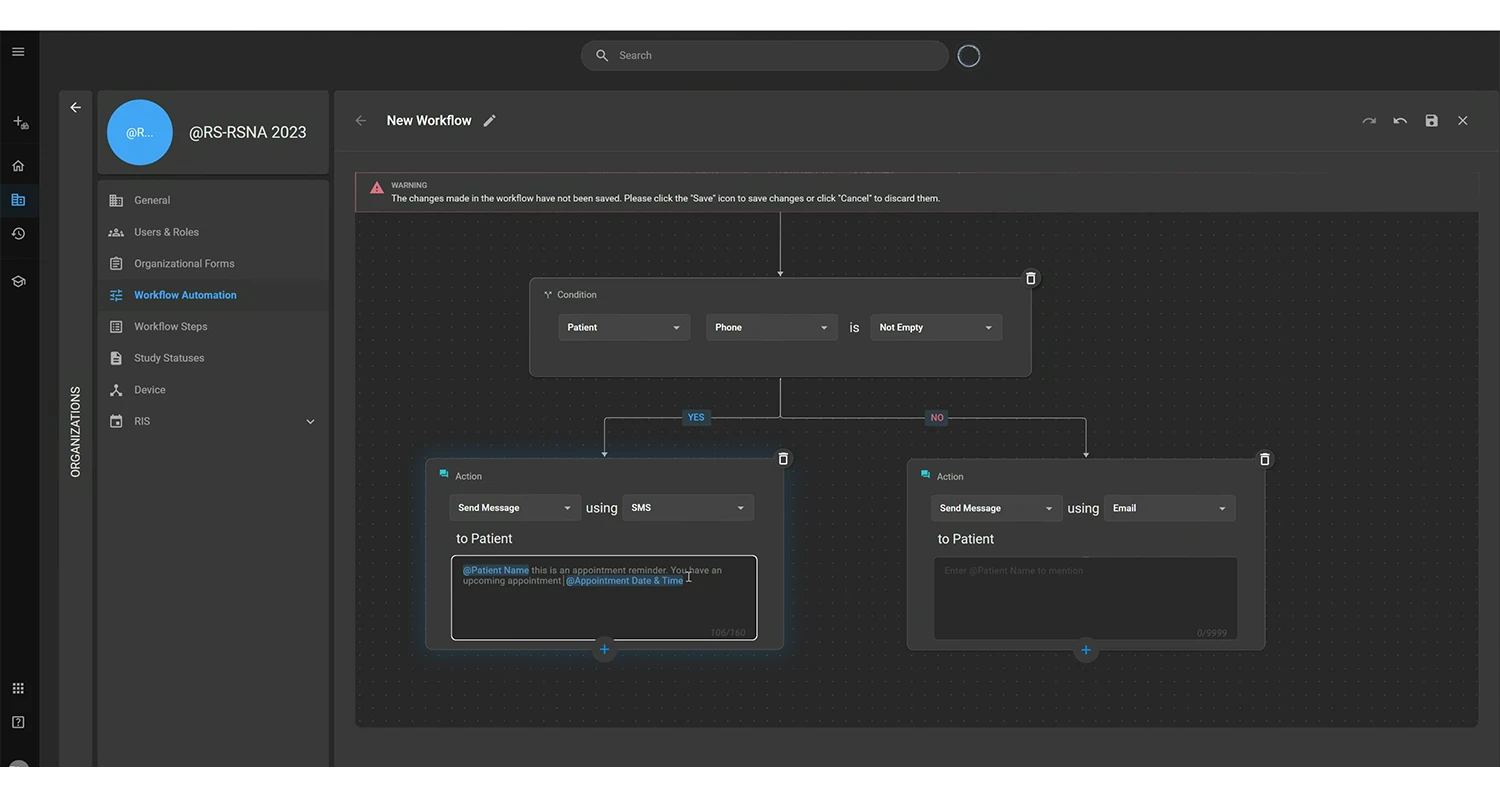The height and width of the screenshot is (797, 1500).
Task: Select Workflow Steps in sidebar
Action: click(171, 326)
